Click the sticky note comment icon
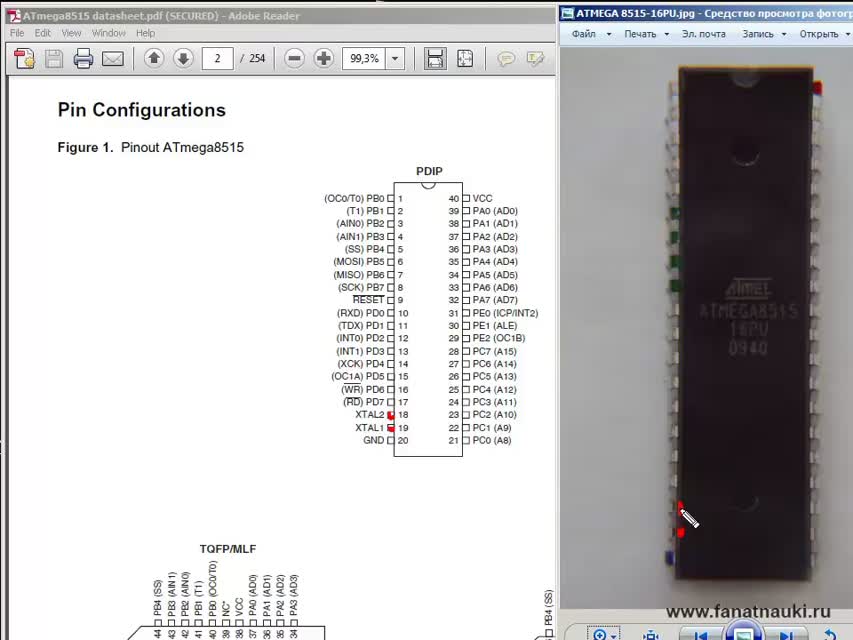The width and height of the screenshot is (853, 640). pos(506,58)
